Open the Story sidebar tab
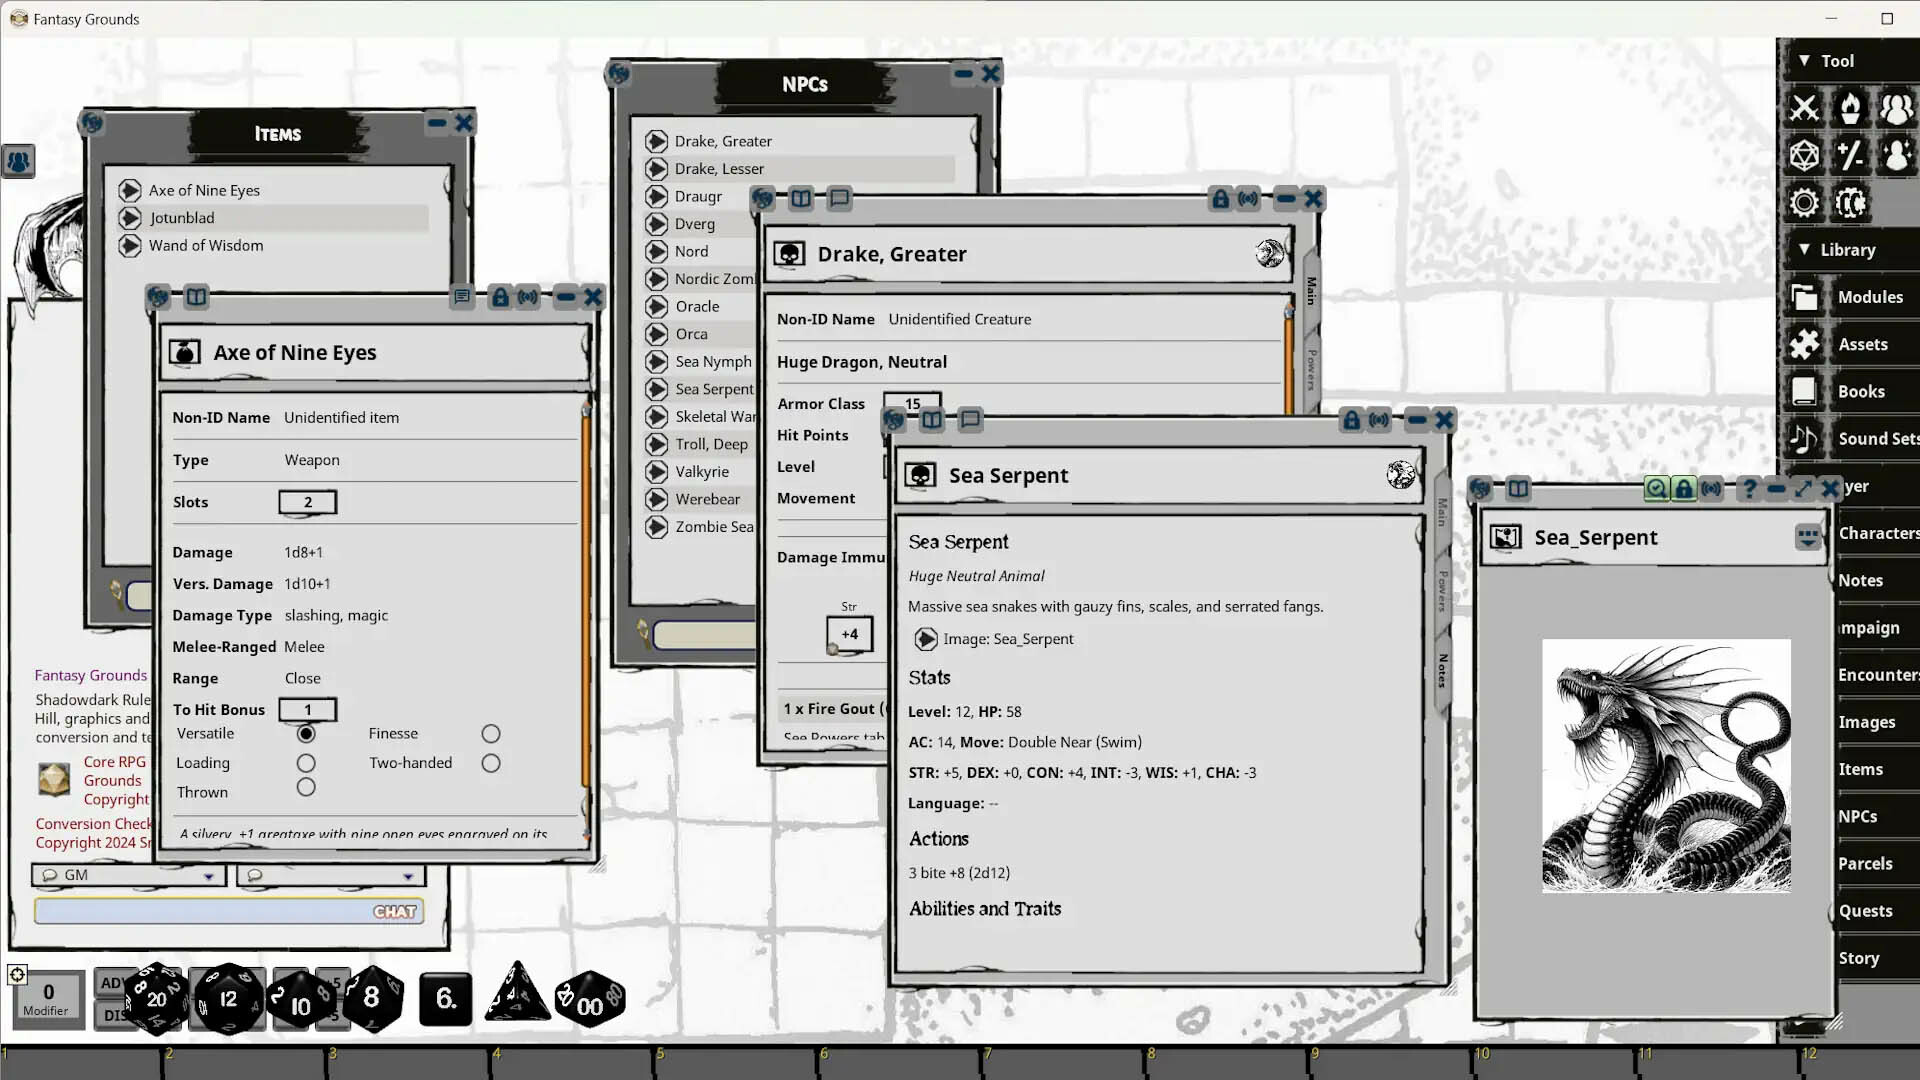The height and width of the screenshot is (1080, 1920). pyautogui.click(x=1860, y=957)
